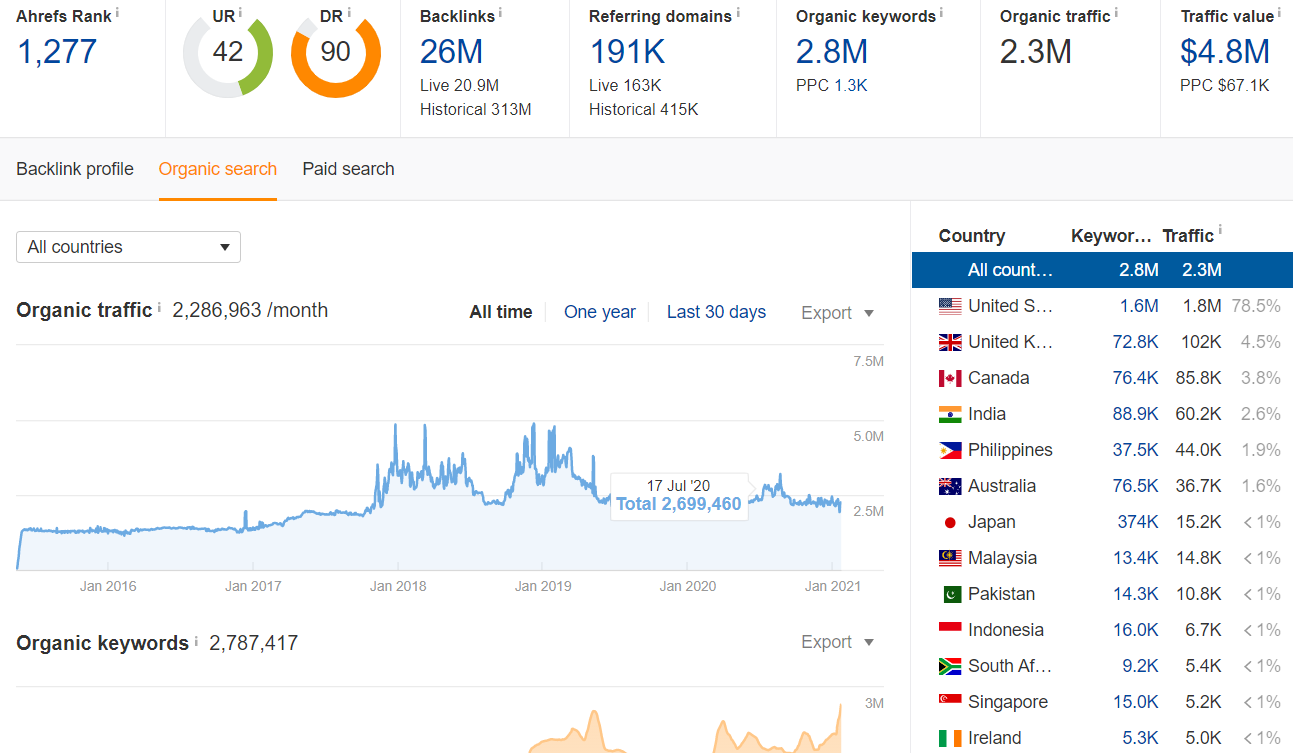Click the info icon beside Referring domains
This screenshot has width=1293, height=753.
(x=738, y=13)
